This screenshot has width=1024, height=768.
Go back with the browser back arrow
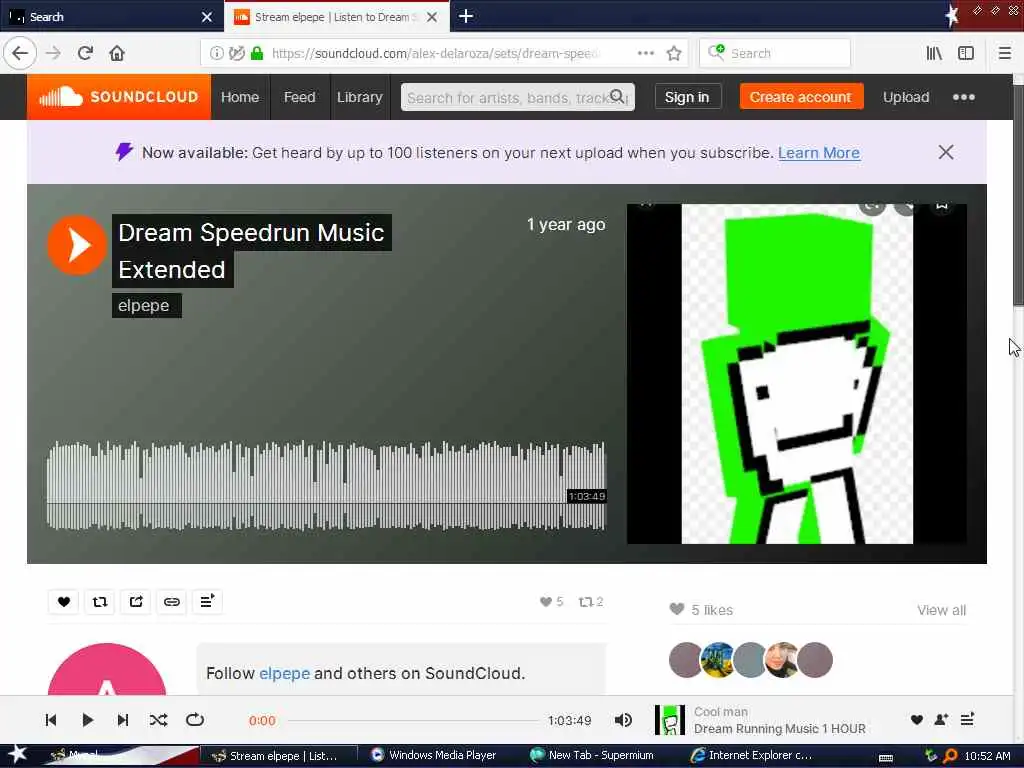coord(20,53)
